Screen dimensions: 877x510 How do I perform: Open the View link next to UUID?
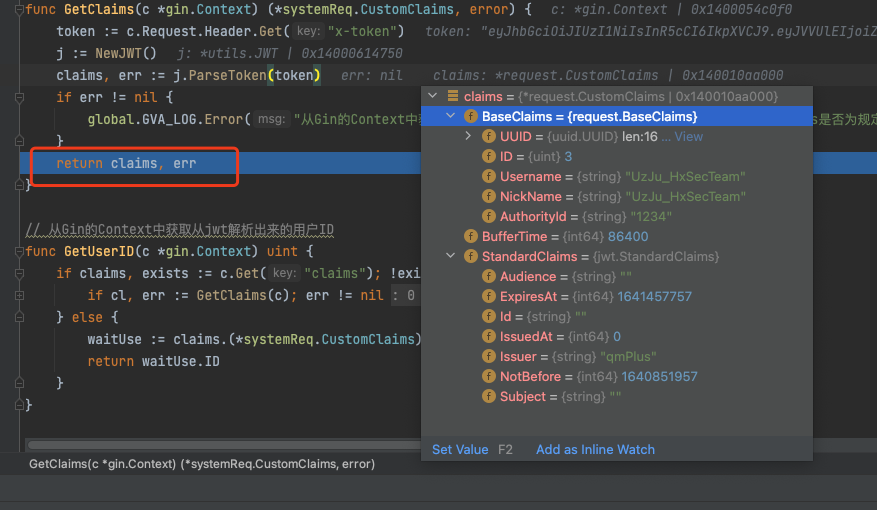tap(688, 136)
